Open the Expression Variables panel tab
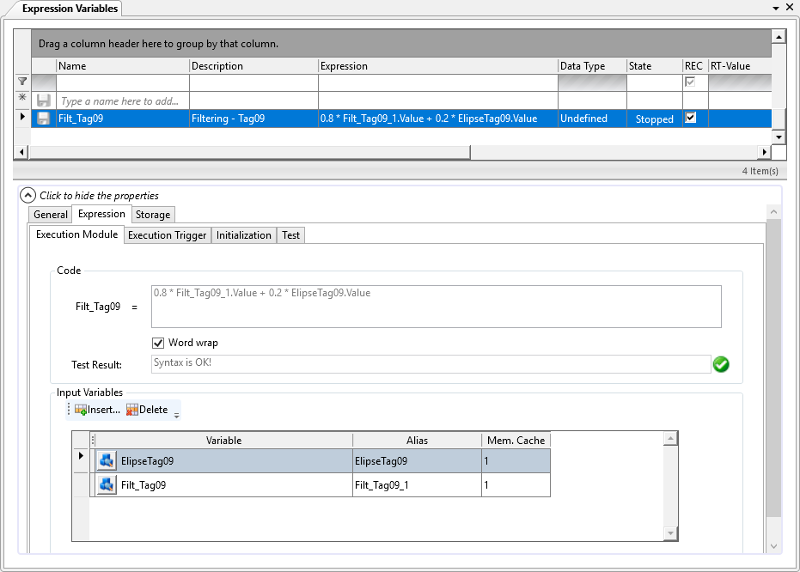The height and width of the screenshot is (572, 800). click(70, 8)
